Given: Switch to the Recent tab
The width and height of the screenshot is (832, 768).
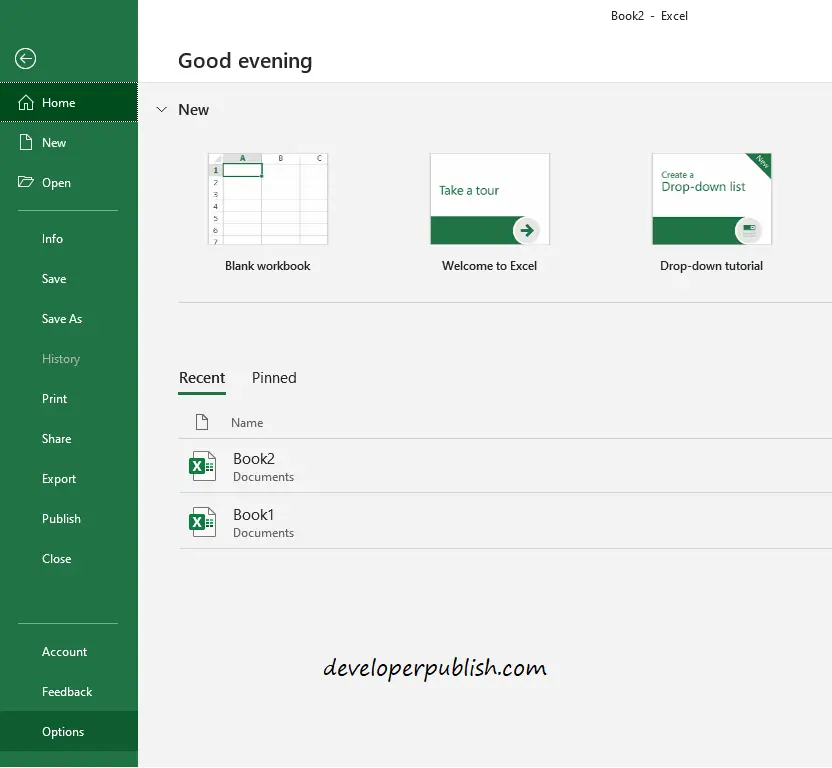Looking at the screenshot, I should click(202, 378).
